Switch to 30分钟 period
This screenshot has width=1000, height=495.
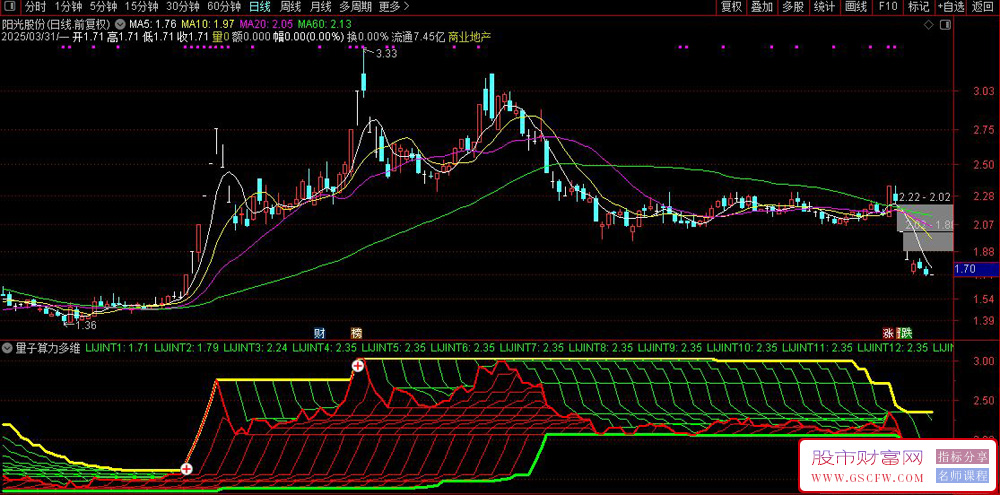click(x=182, y=7)
